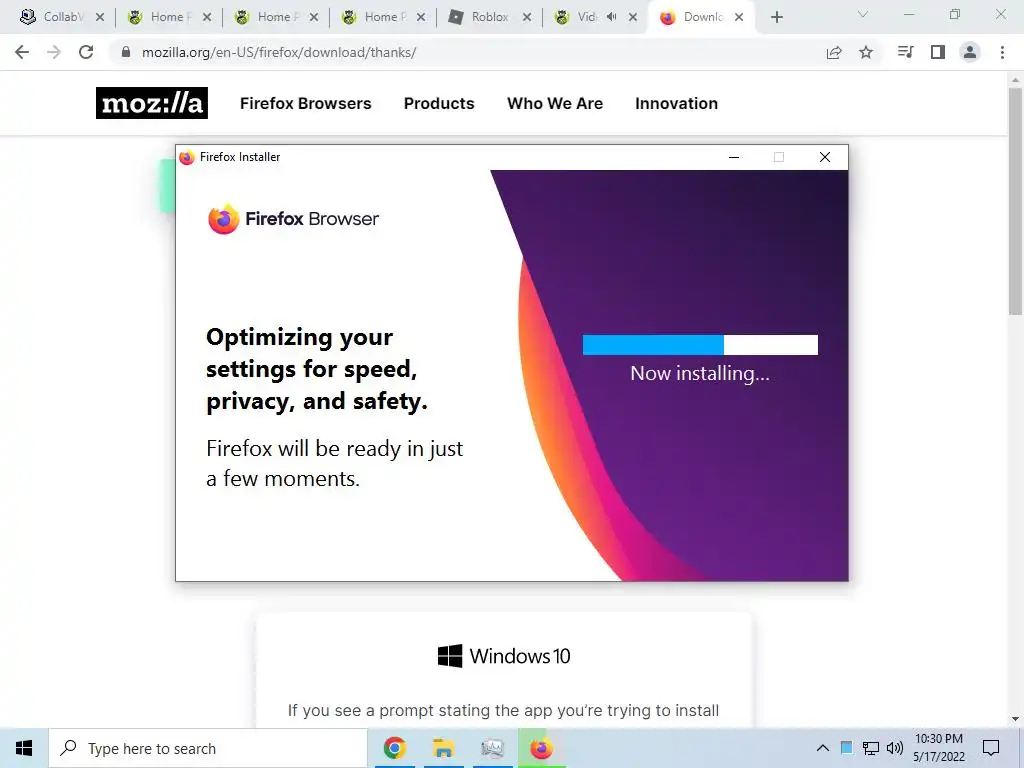This screenshot has height=768, width=1024.
Task: Open the media control icon in toolbar
Action: (x=905, y=52)
